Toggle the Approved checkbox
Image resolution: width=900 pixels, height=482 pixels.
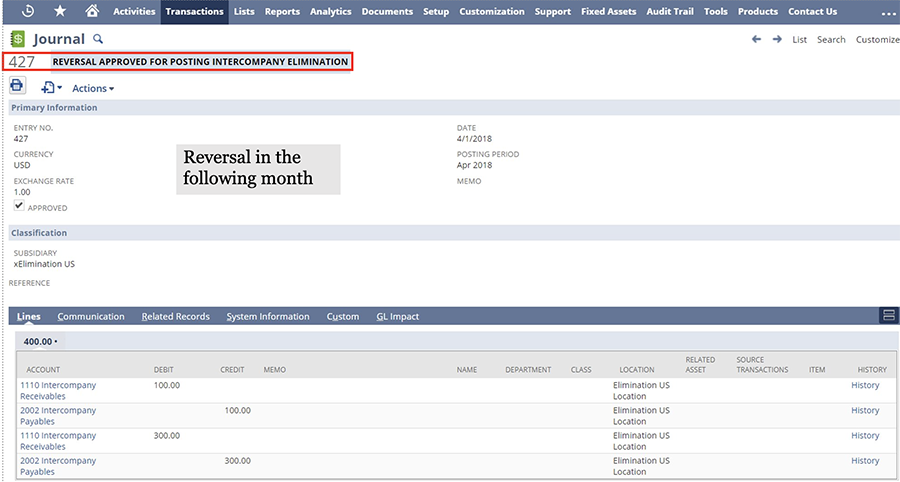click(x=19, y=206)
